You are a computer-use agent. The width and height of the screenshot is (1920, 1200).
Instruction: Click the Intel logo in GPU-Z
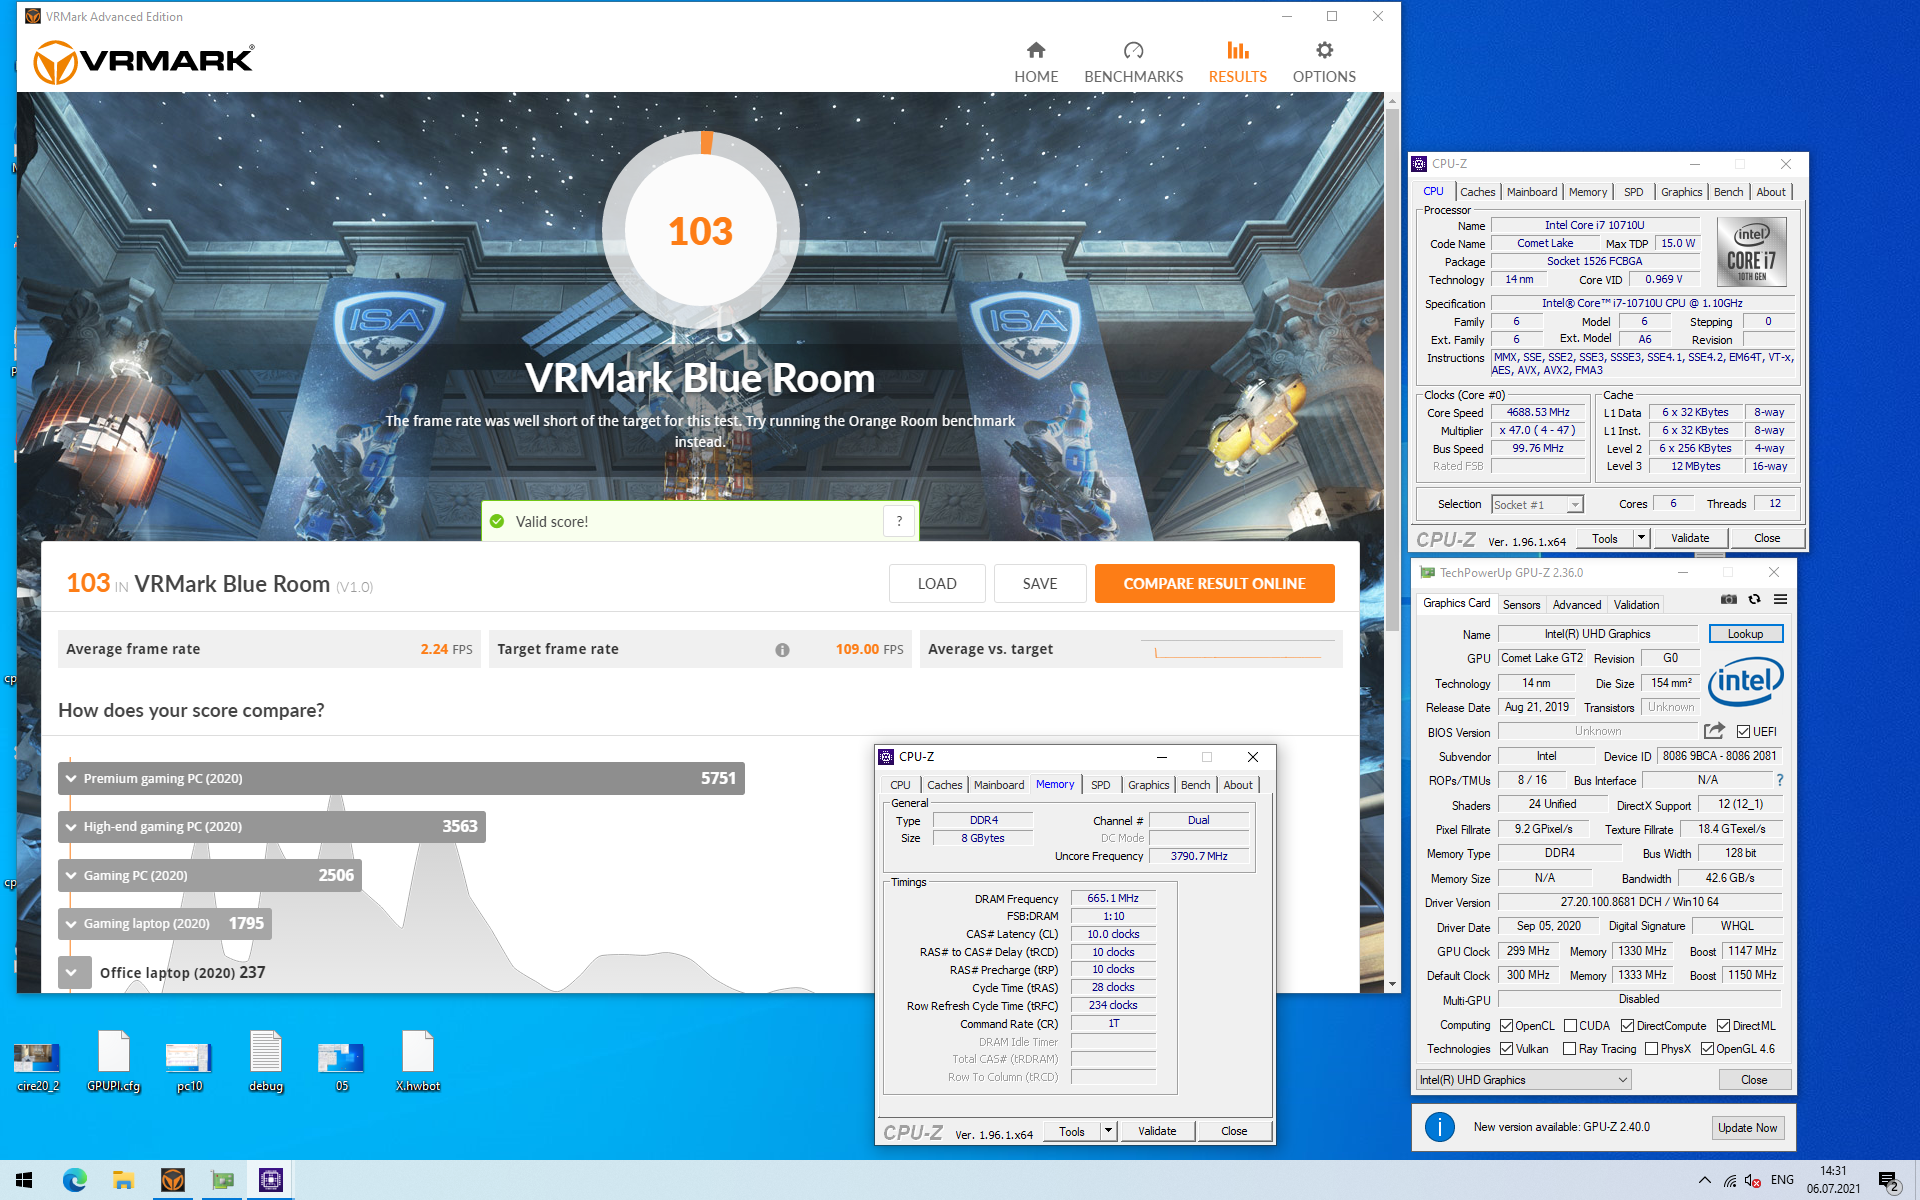[1746, 682]
